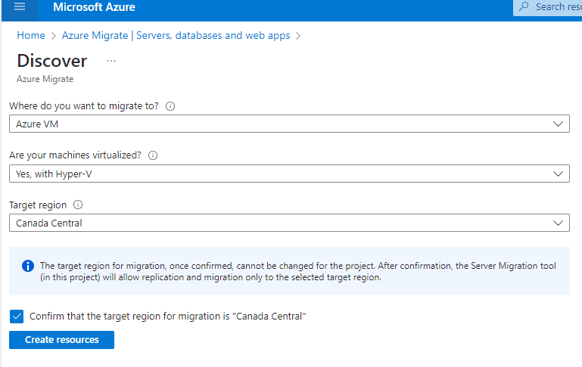
Task: Click the target region notice message text
Action: coord(298,272)
